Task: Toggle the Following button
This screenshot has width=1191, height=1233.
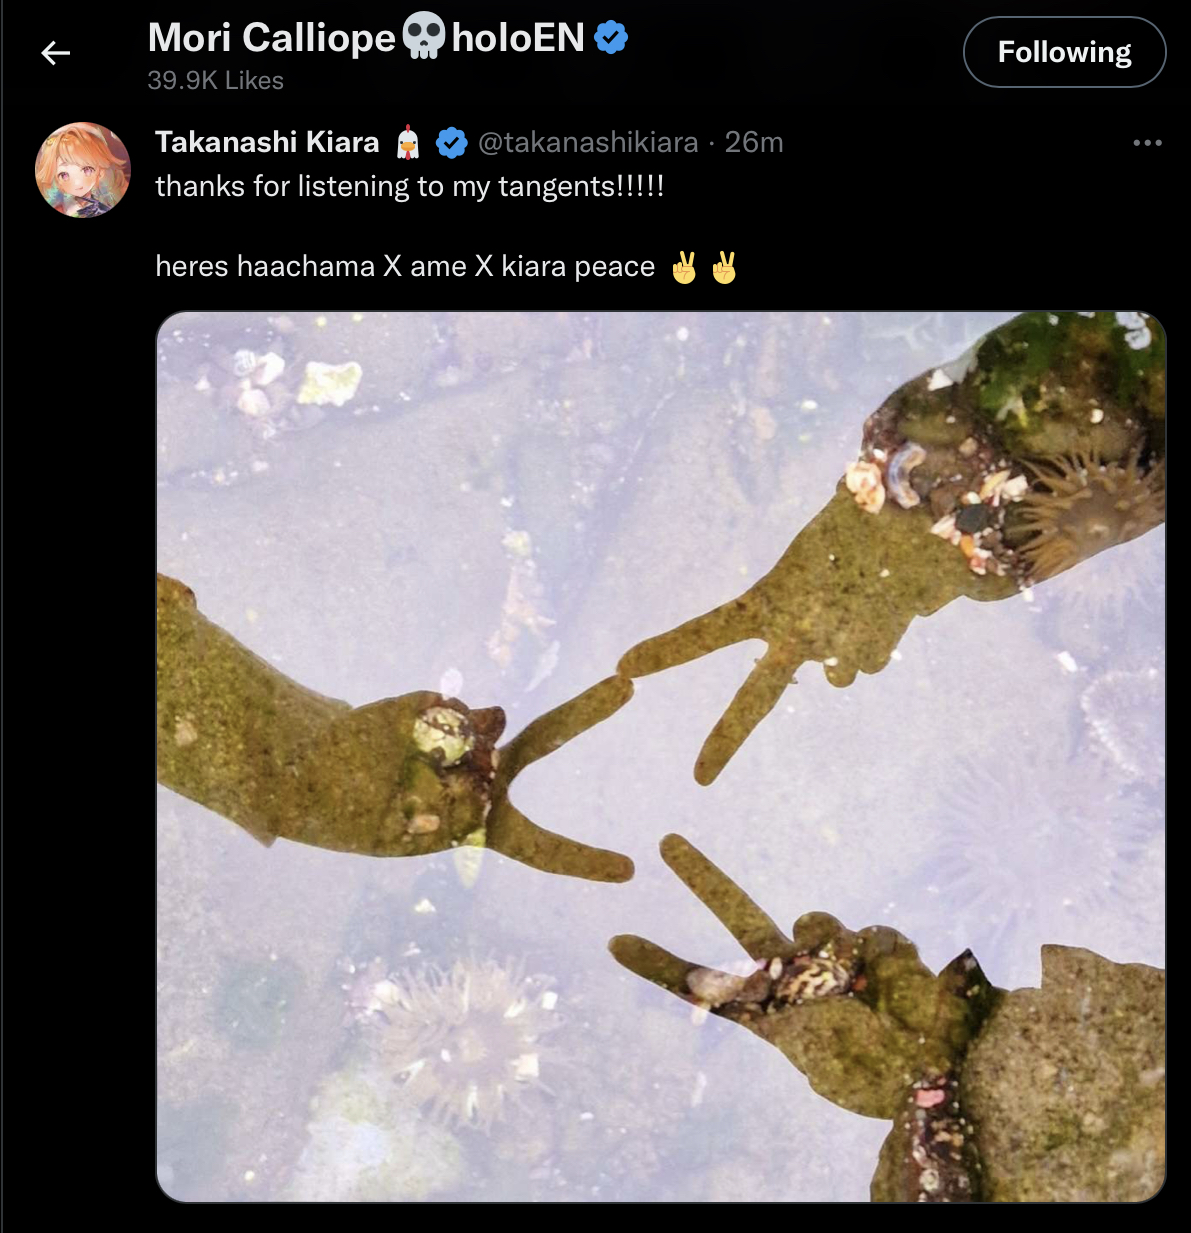Action: click(1064, 52)
